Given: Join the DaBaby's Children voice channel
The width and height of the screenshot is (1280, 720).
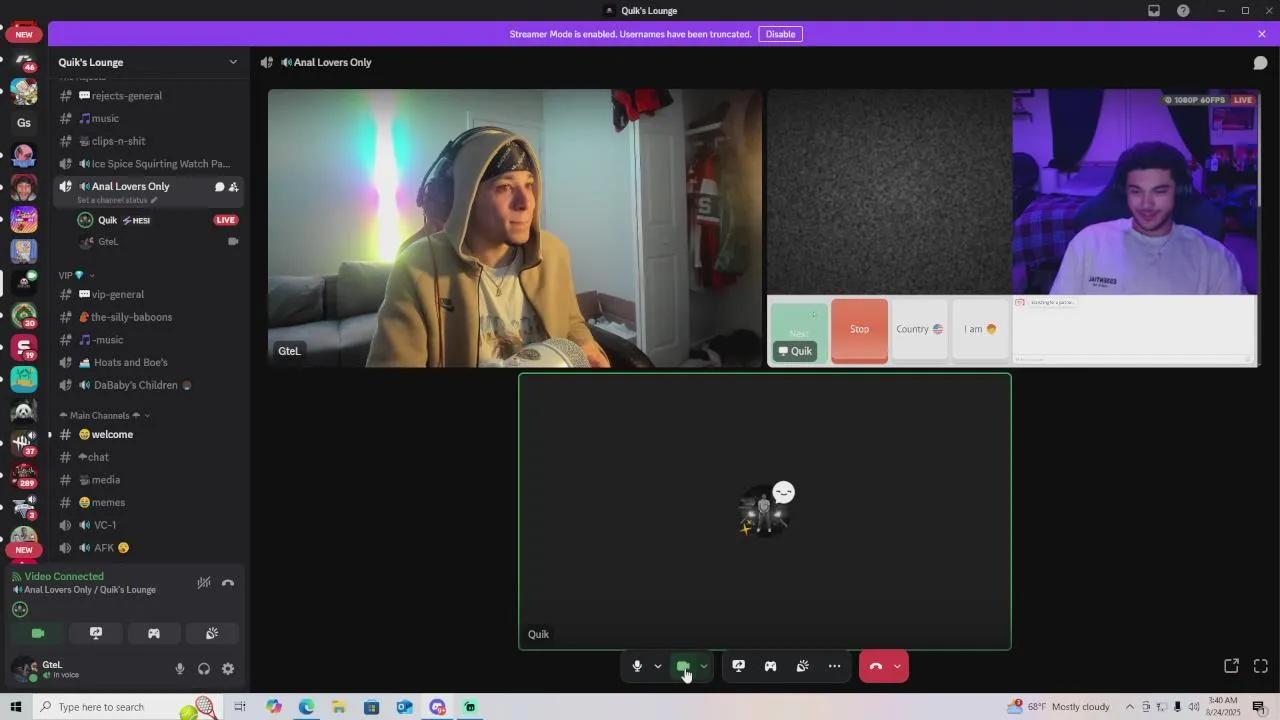Looking at the screenshot, I should (x=150, y=385).
